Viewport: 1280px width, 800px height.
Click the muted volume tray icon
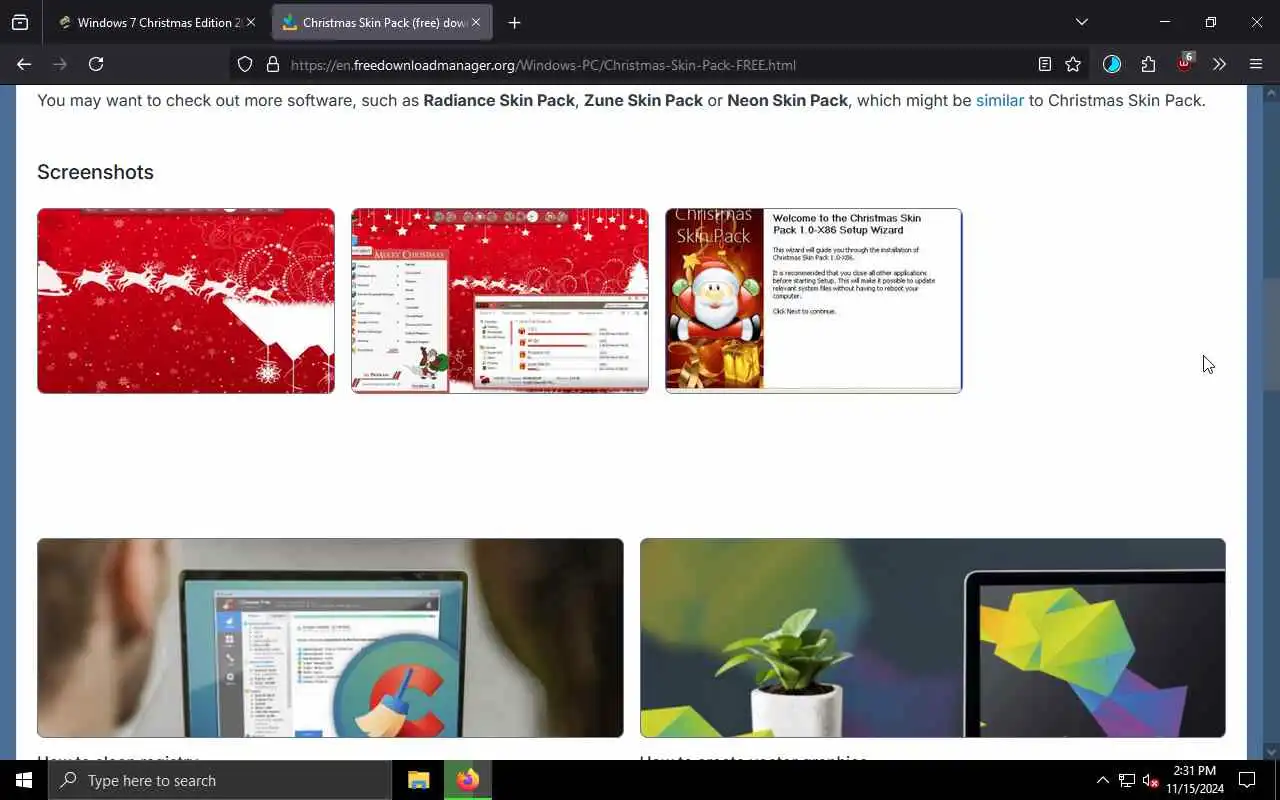pyautogui.click(x=1150, y=780)
